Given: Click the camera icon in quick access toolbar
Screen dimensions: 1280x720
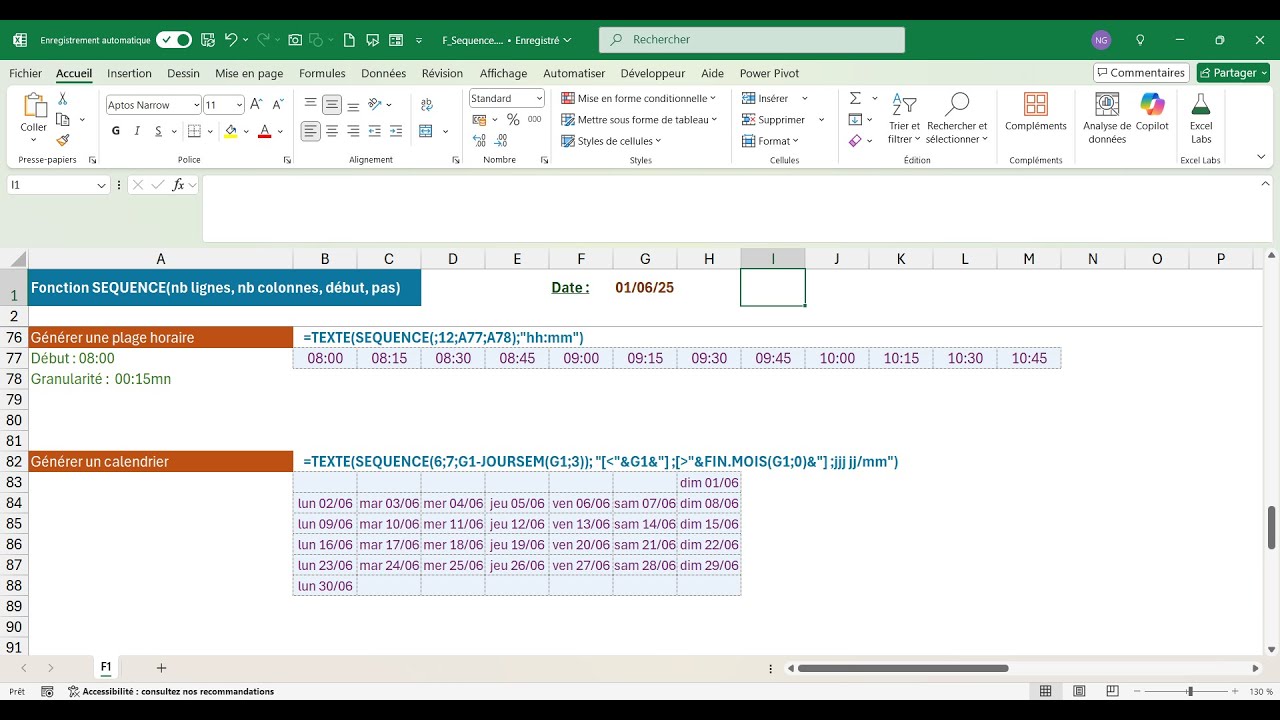Looking at the screenshot, I should click(x=295, y=40).
